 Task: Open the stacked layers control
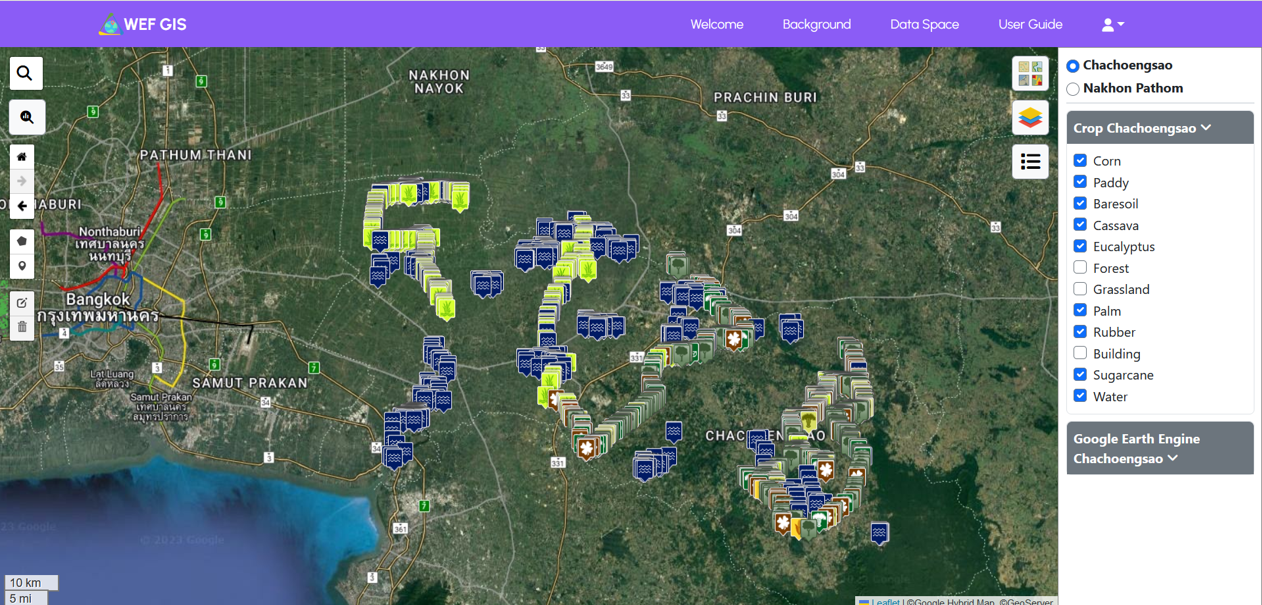click(x=1030, y=118)
